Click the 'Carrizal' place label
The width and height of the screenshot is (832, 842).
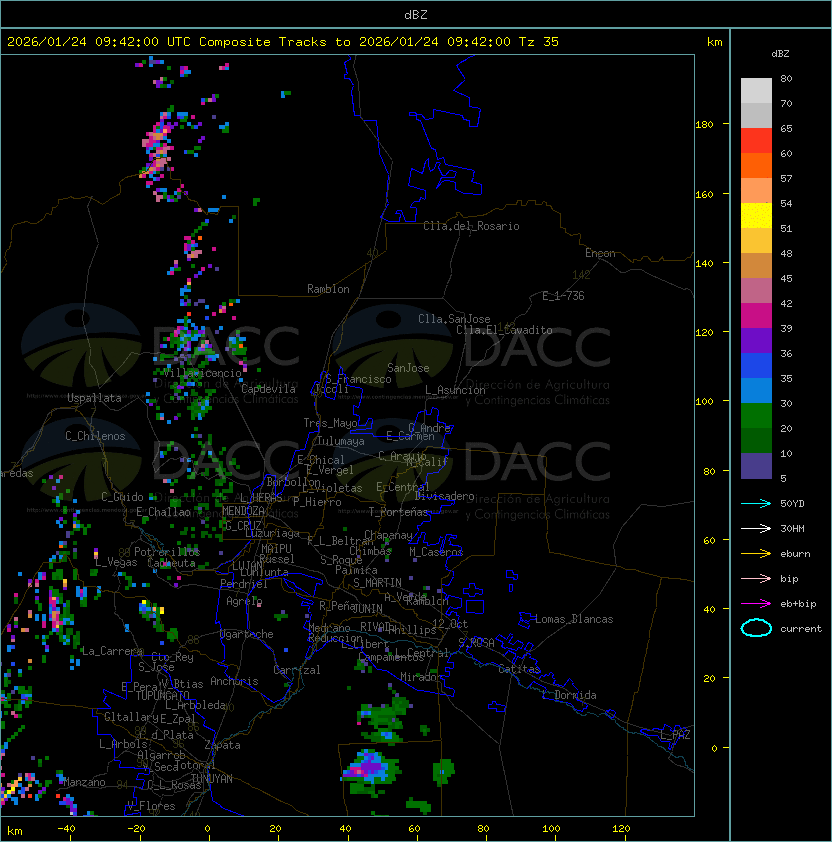pyautogui.click(x=297, y=670)
